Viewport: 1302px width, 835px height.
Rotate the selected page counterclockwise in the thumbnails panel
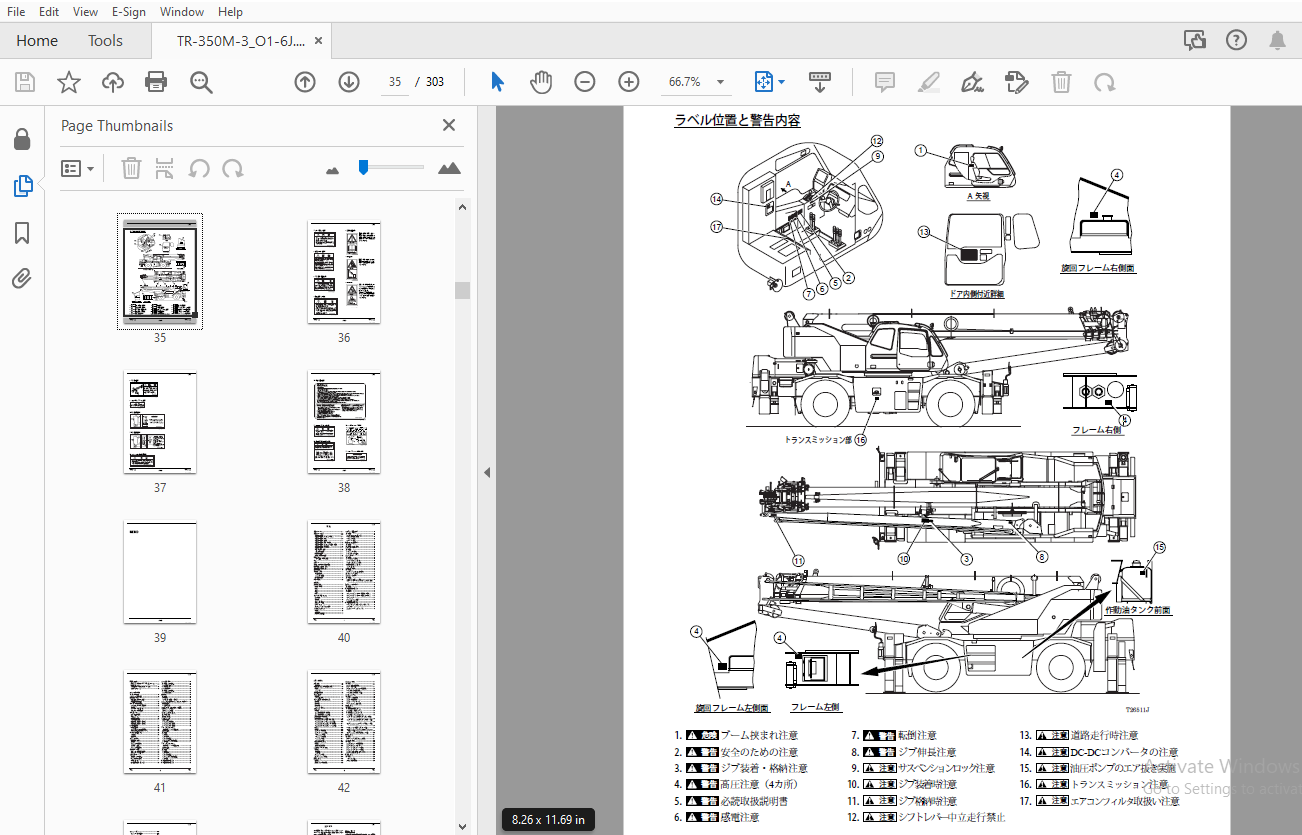(199, 168)
